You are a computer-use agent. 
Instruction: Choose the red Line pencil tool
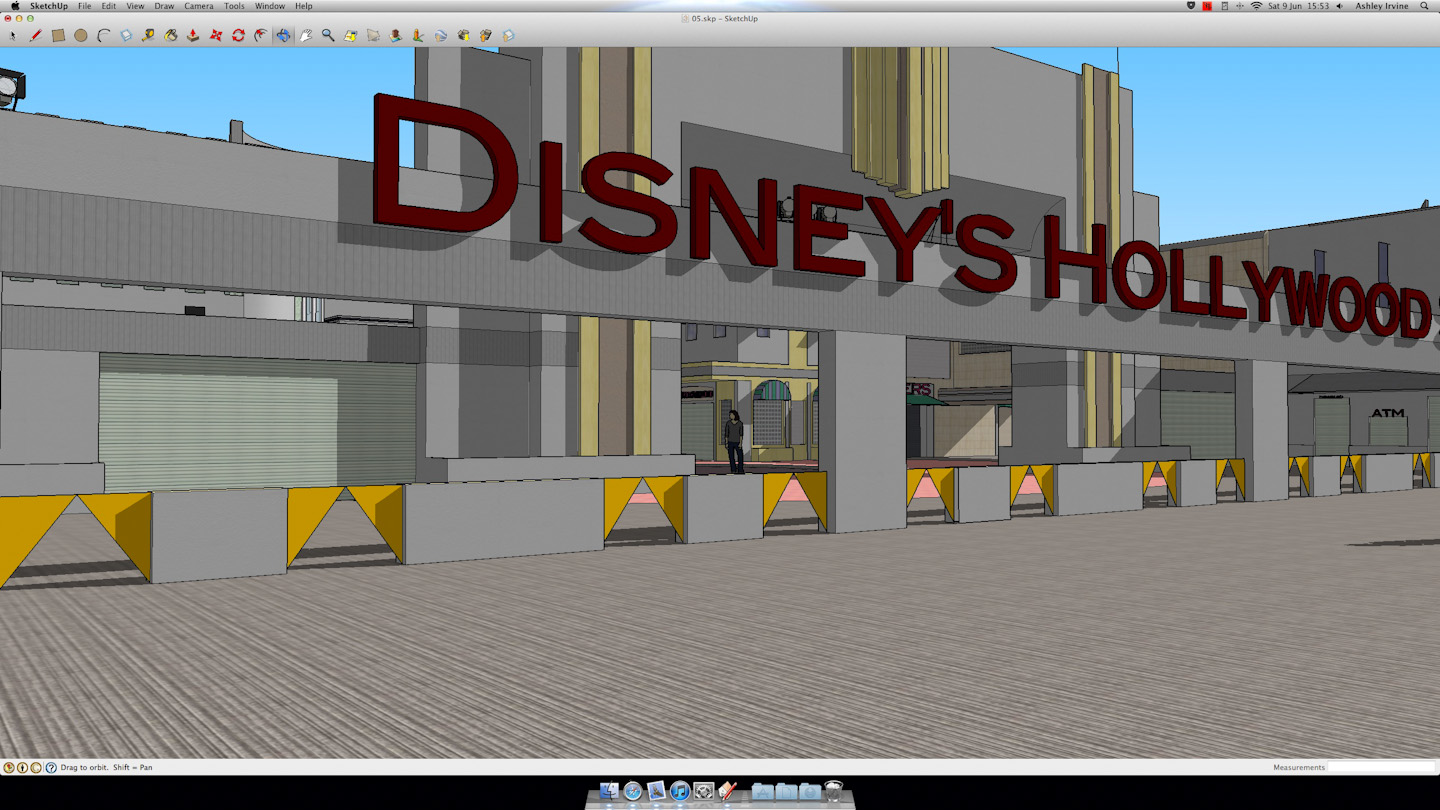35,35
